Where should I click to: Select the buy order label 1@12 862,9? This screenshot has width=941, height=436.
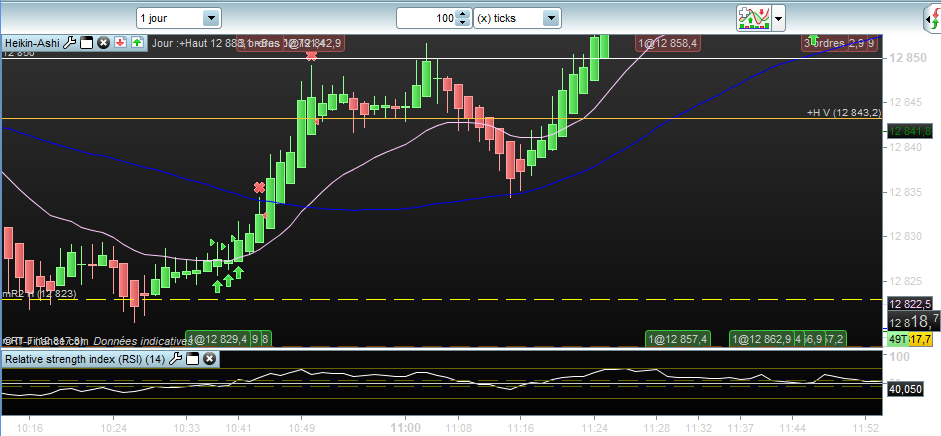click(x=762, y=339)
